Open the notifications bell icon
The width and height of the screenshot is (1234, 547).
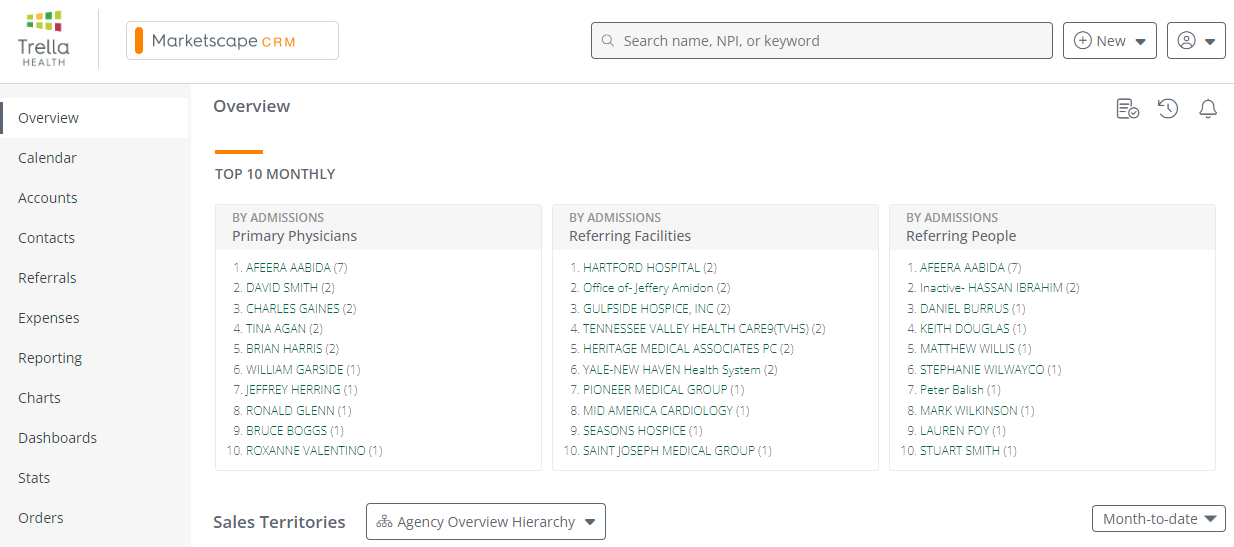coord(1208,109)
